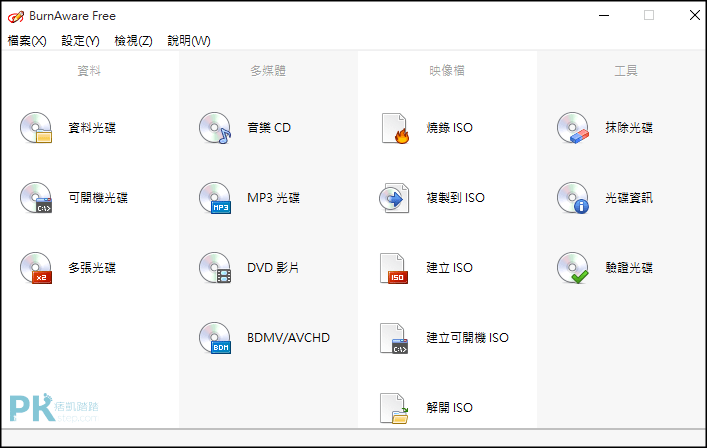
Task: Click the 工具 column heading
Action: [626, 71]
